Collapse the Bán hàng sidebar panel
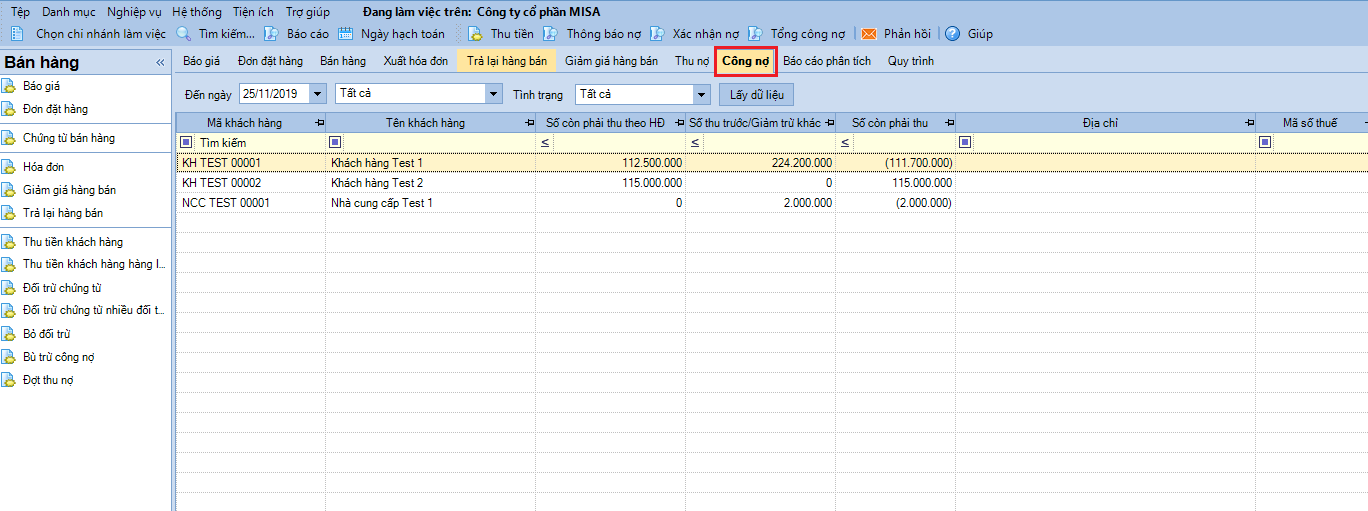The width and height of the screenshot is (1368, 511). point(160,63)
